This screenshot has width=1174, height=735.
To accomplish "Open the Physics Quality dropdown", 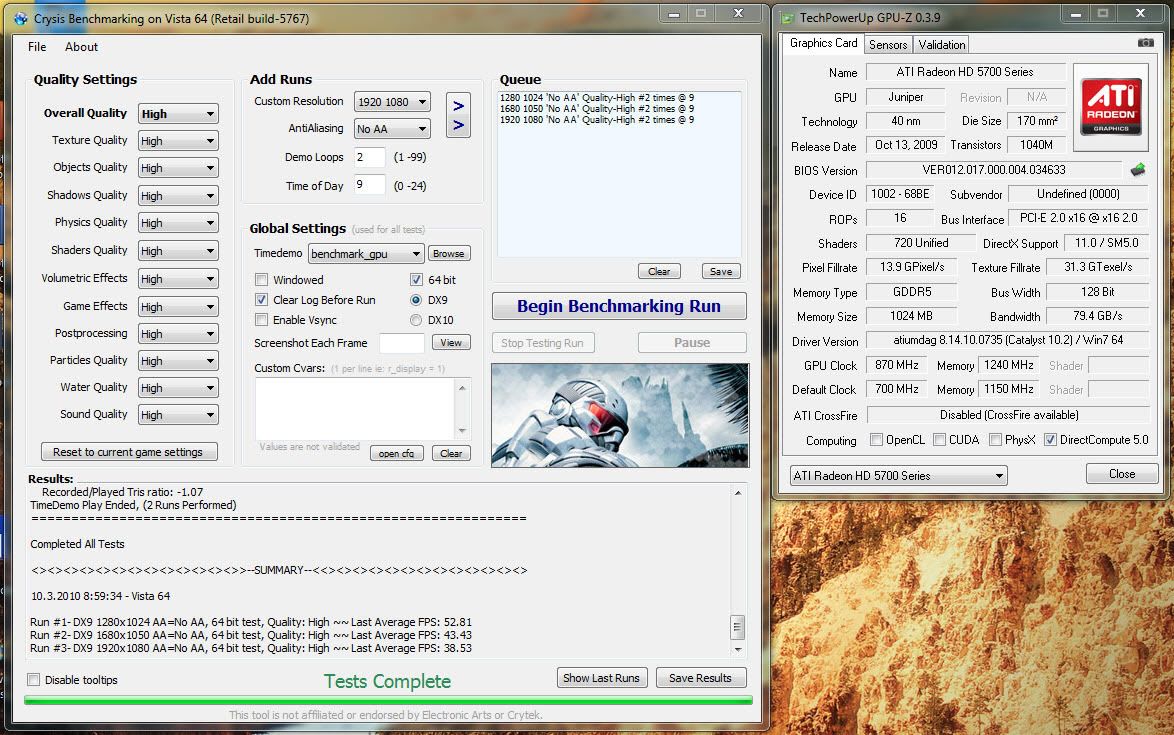I will tap(178, 223).
